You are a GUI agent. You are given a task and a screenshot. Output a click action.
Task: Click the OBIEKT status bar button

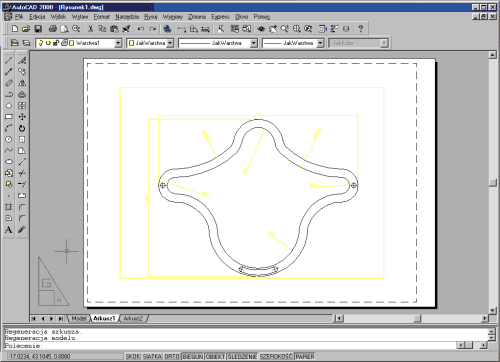click(x=215, y=356)
